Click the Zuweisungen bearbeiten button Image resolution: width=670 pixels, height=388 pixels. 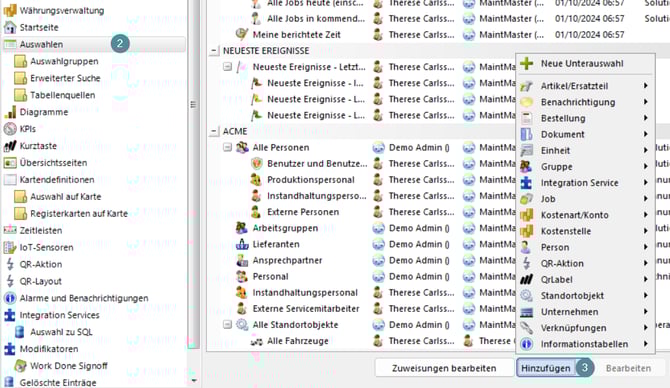pos(444,368)
